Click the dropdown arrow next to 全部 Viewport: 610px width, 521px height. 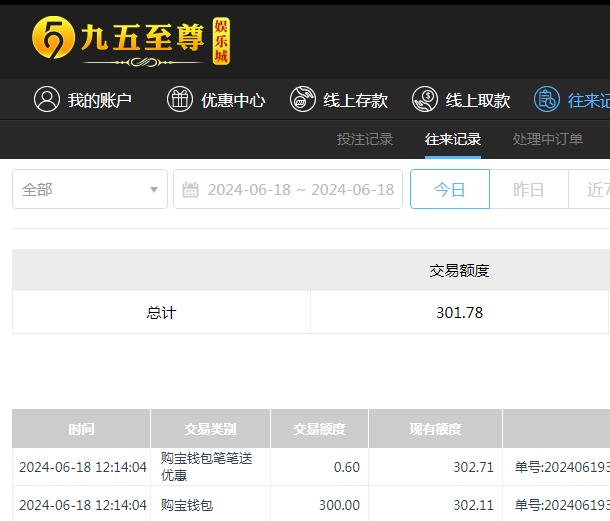pyautogui.click(x=154, y=189)
